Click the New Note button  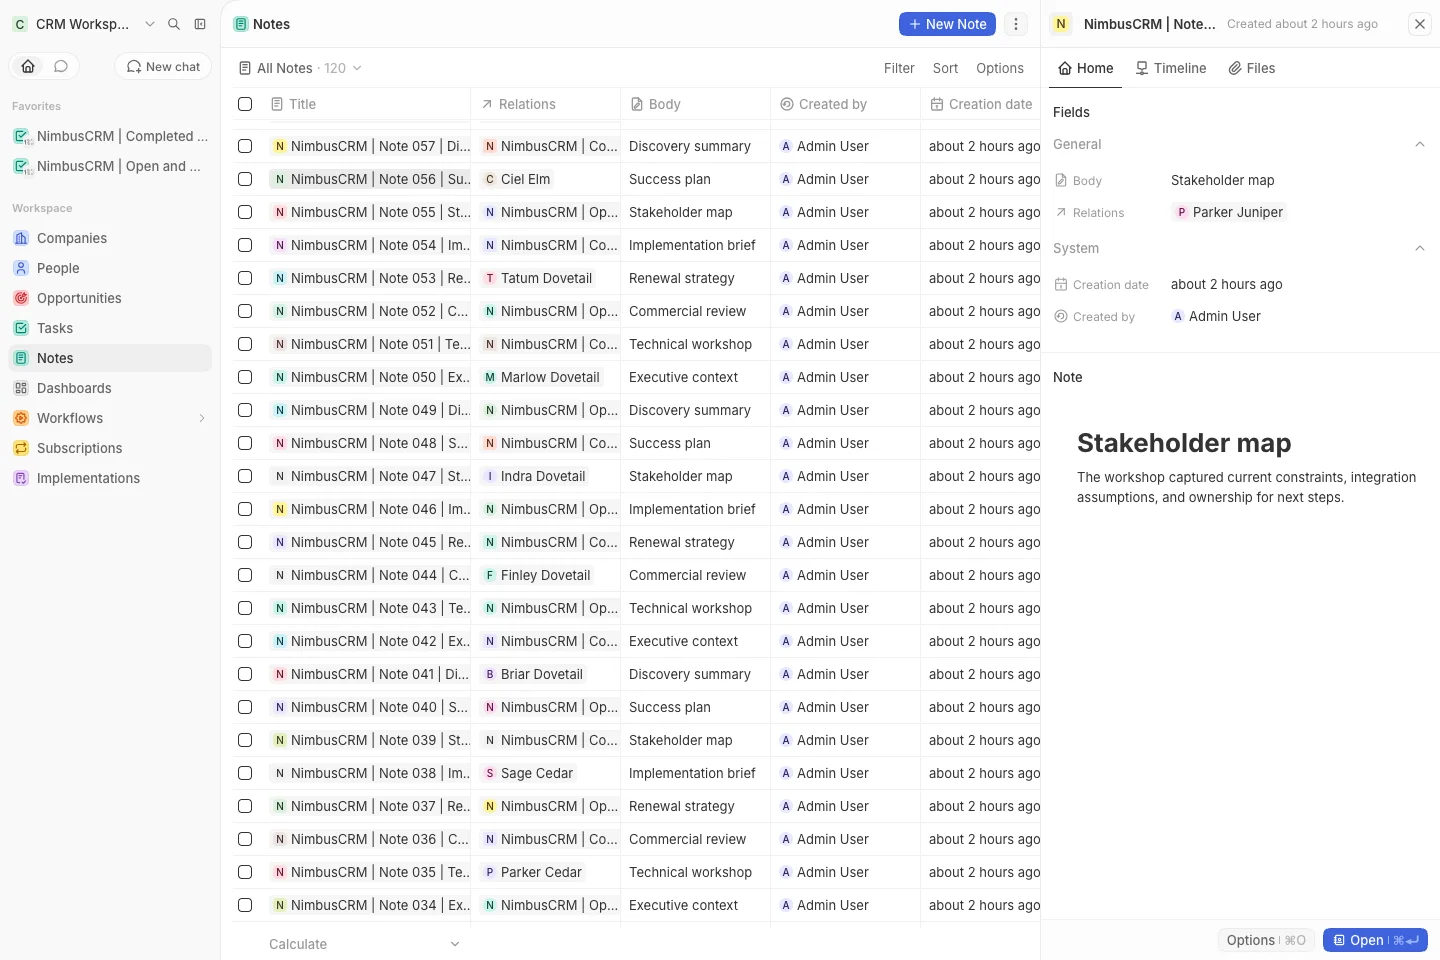[x=947, y=24]
